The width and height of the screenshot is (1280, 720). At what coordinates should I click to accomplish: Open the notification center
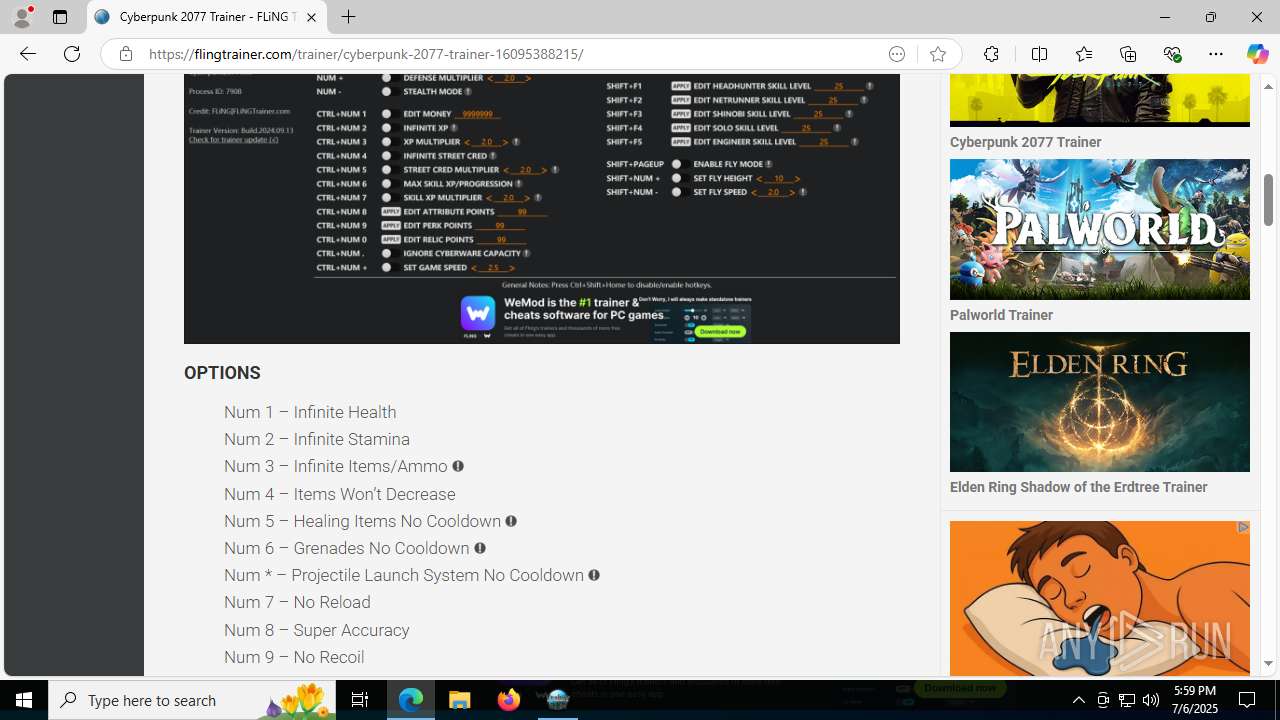coord(1248,700)
